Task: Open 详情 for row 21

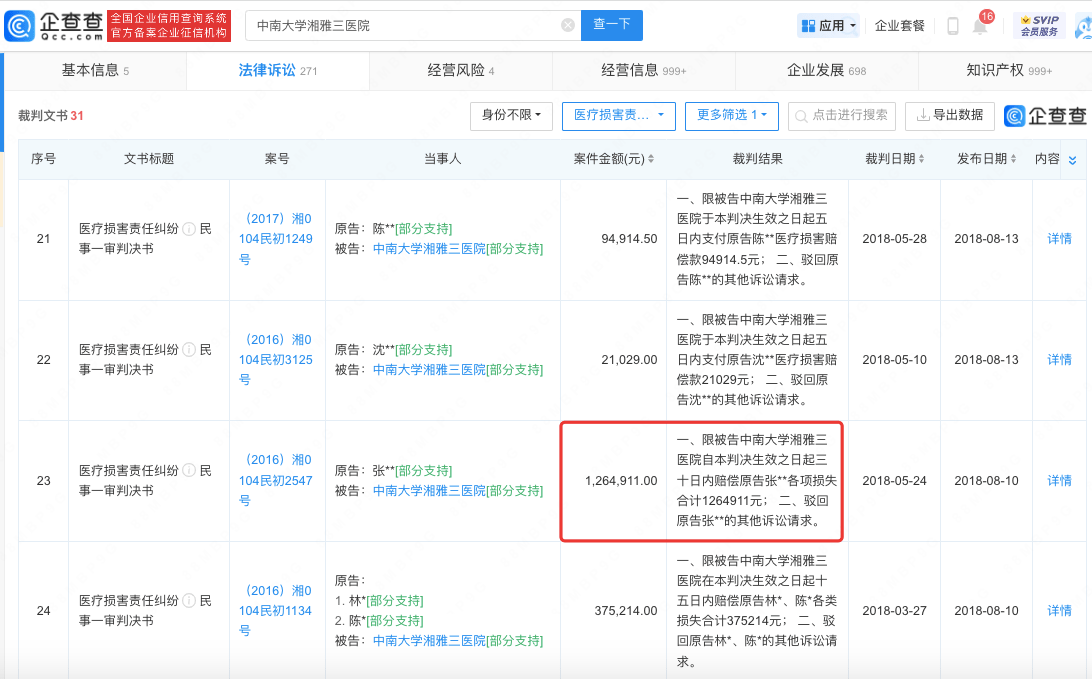Action: click(x=1059, y=239)
